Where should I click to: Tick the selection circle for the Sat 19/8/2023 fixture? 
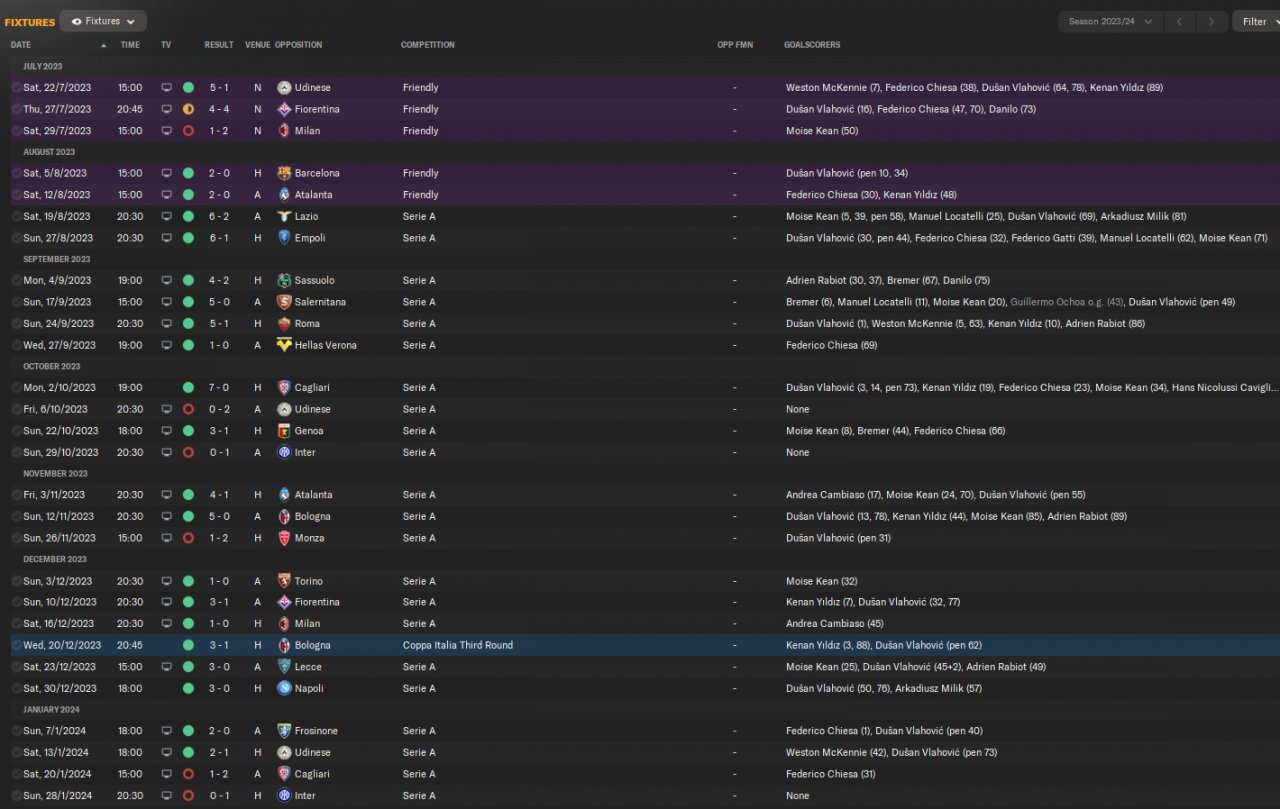[x=16, y=217]
